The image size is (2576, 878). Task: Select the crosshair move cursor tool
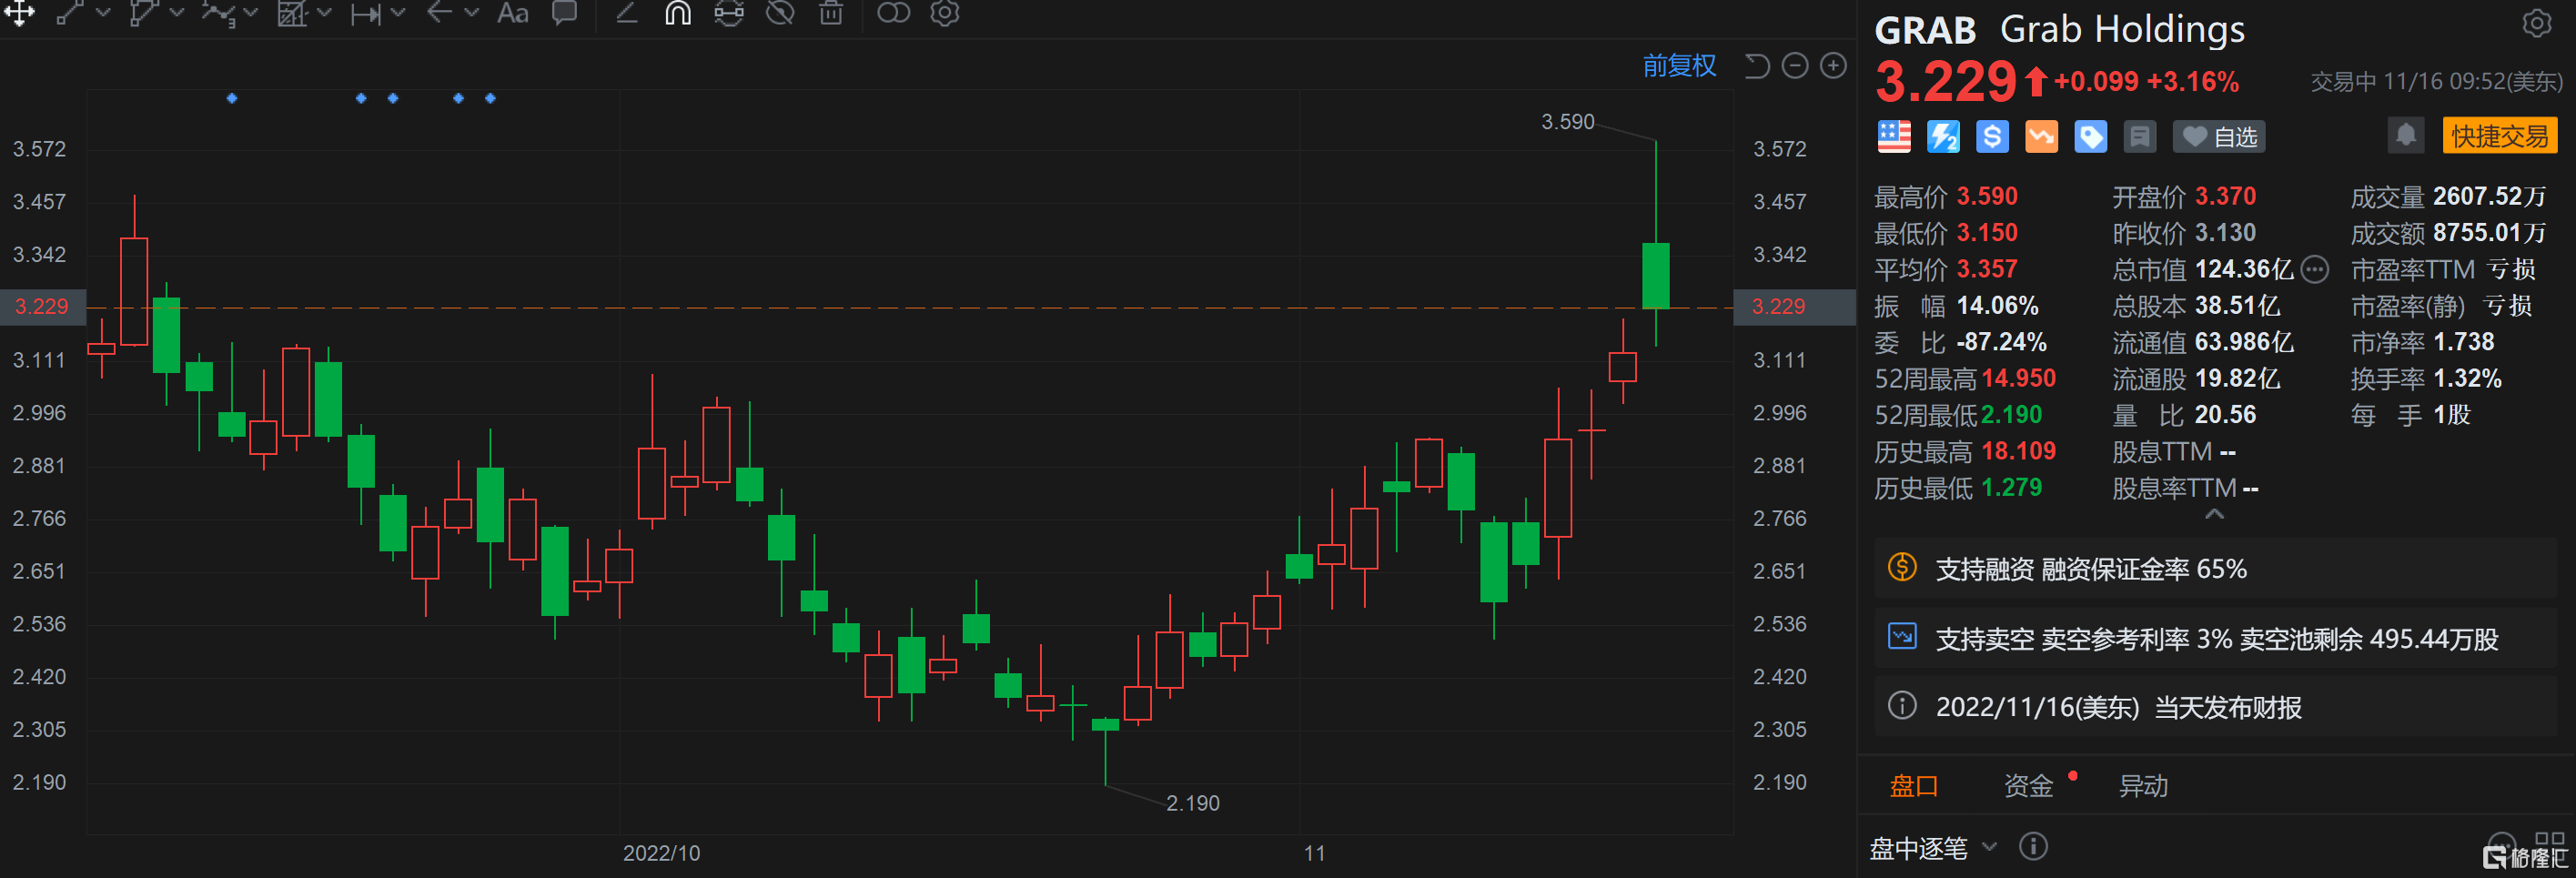pos(19,12)
